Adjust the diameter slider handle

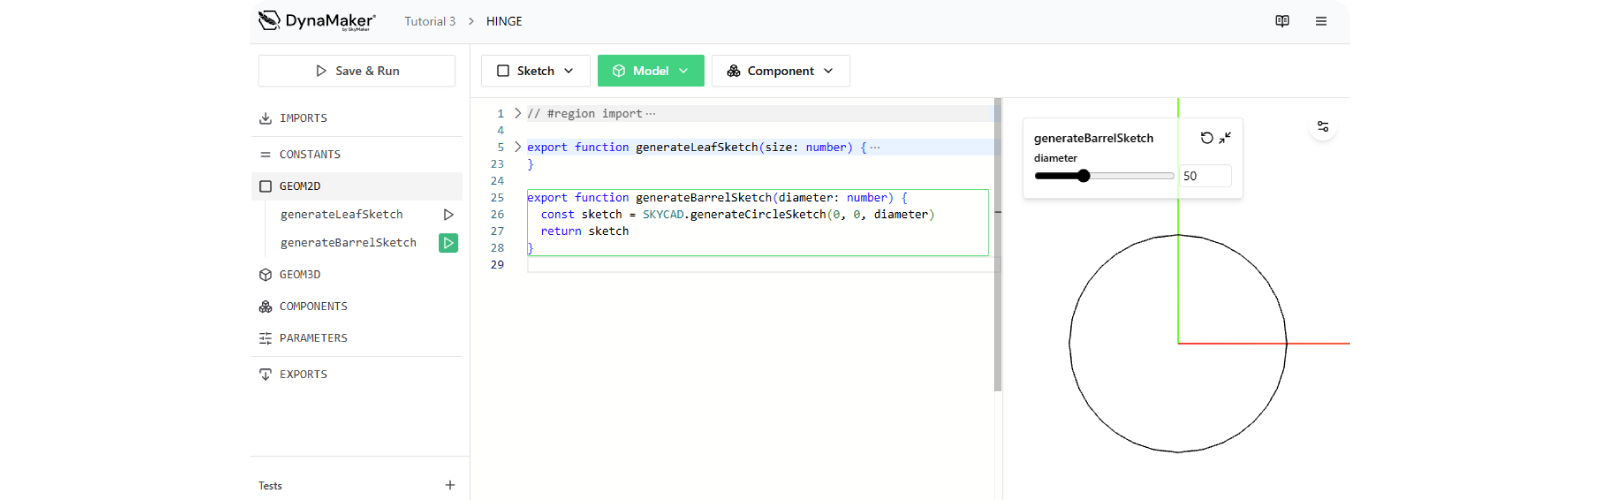(1083, 176)
